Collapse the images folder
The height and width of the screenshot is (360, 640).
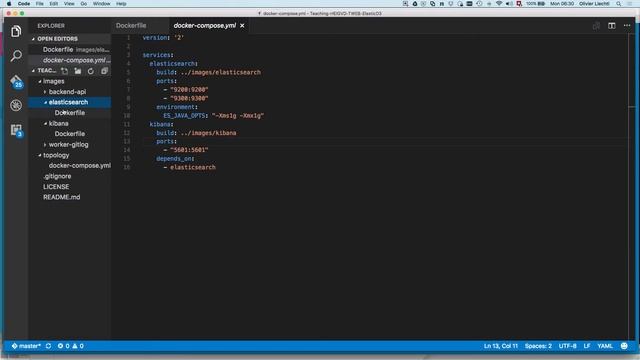(x=40, y=81)
